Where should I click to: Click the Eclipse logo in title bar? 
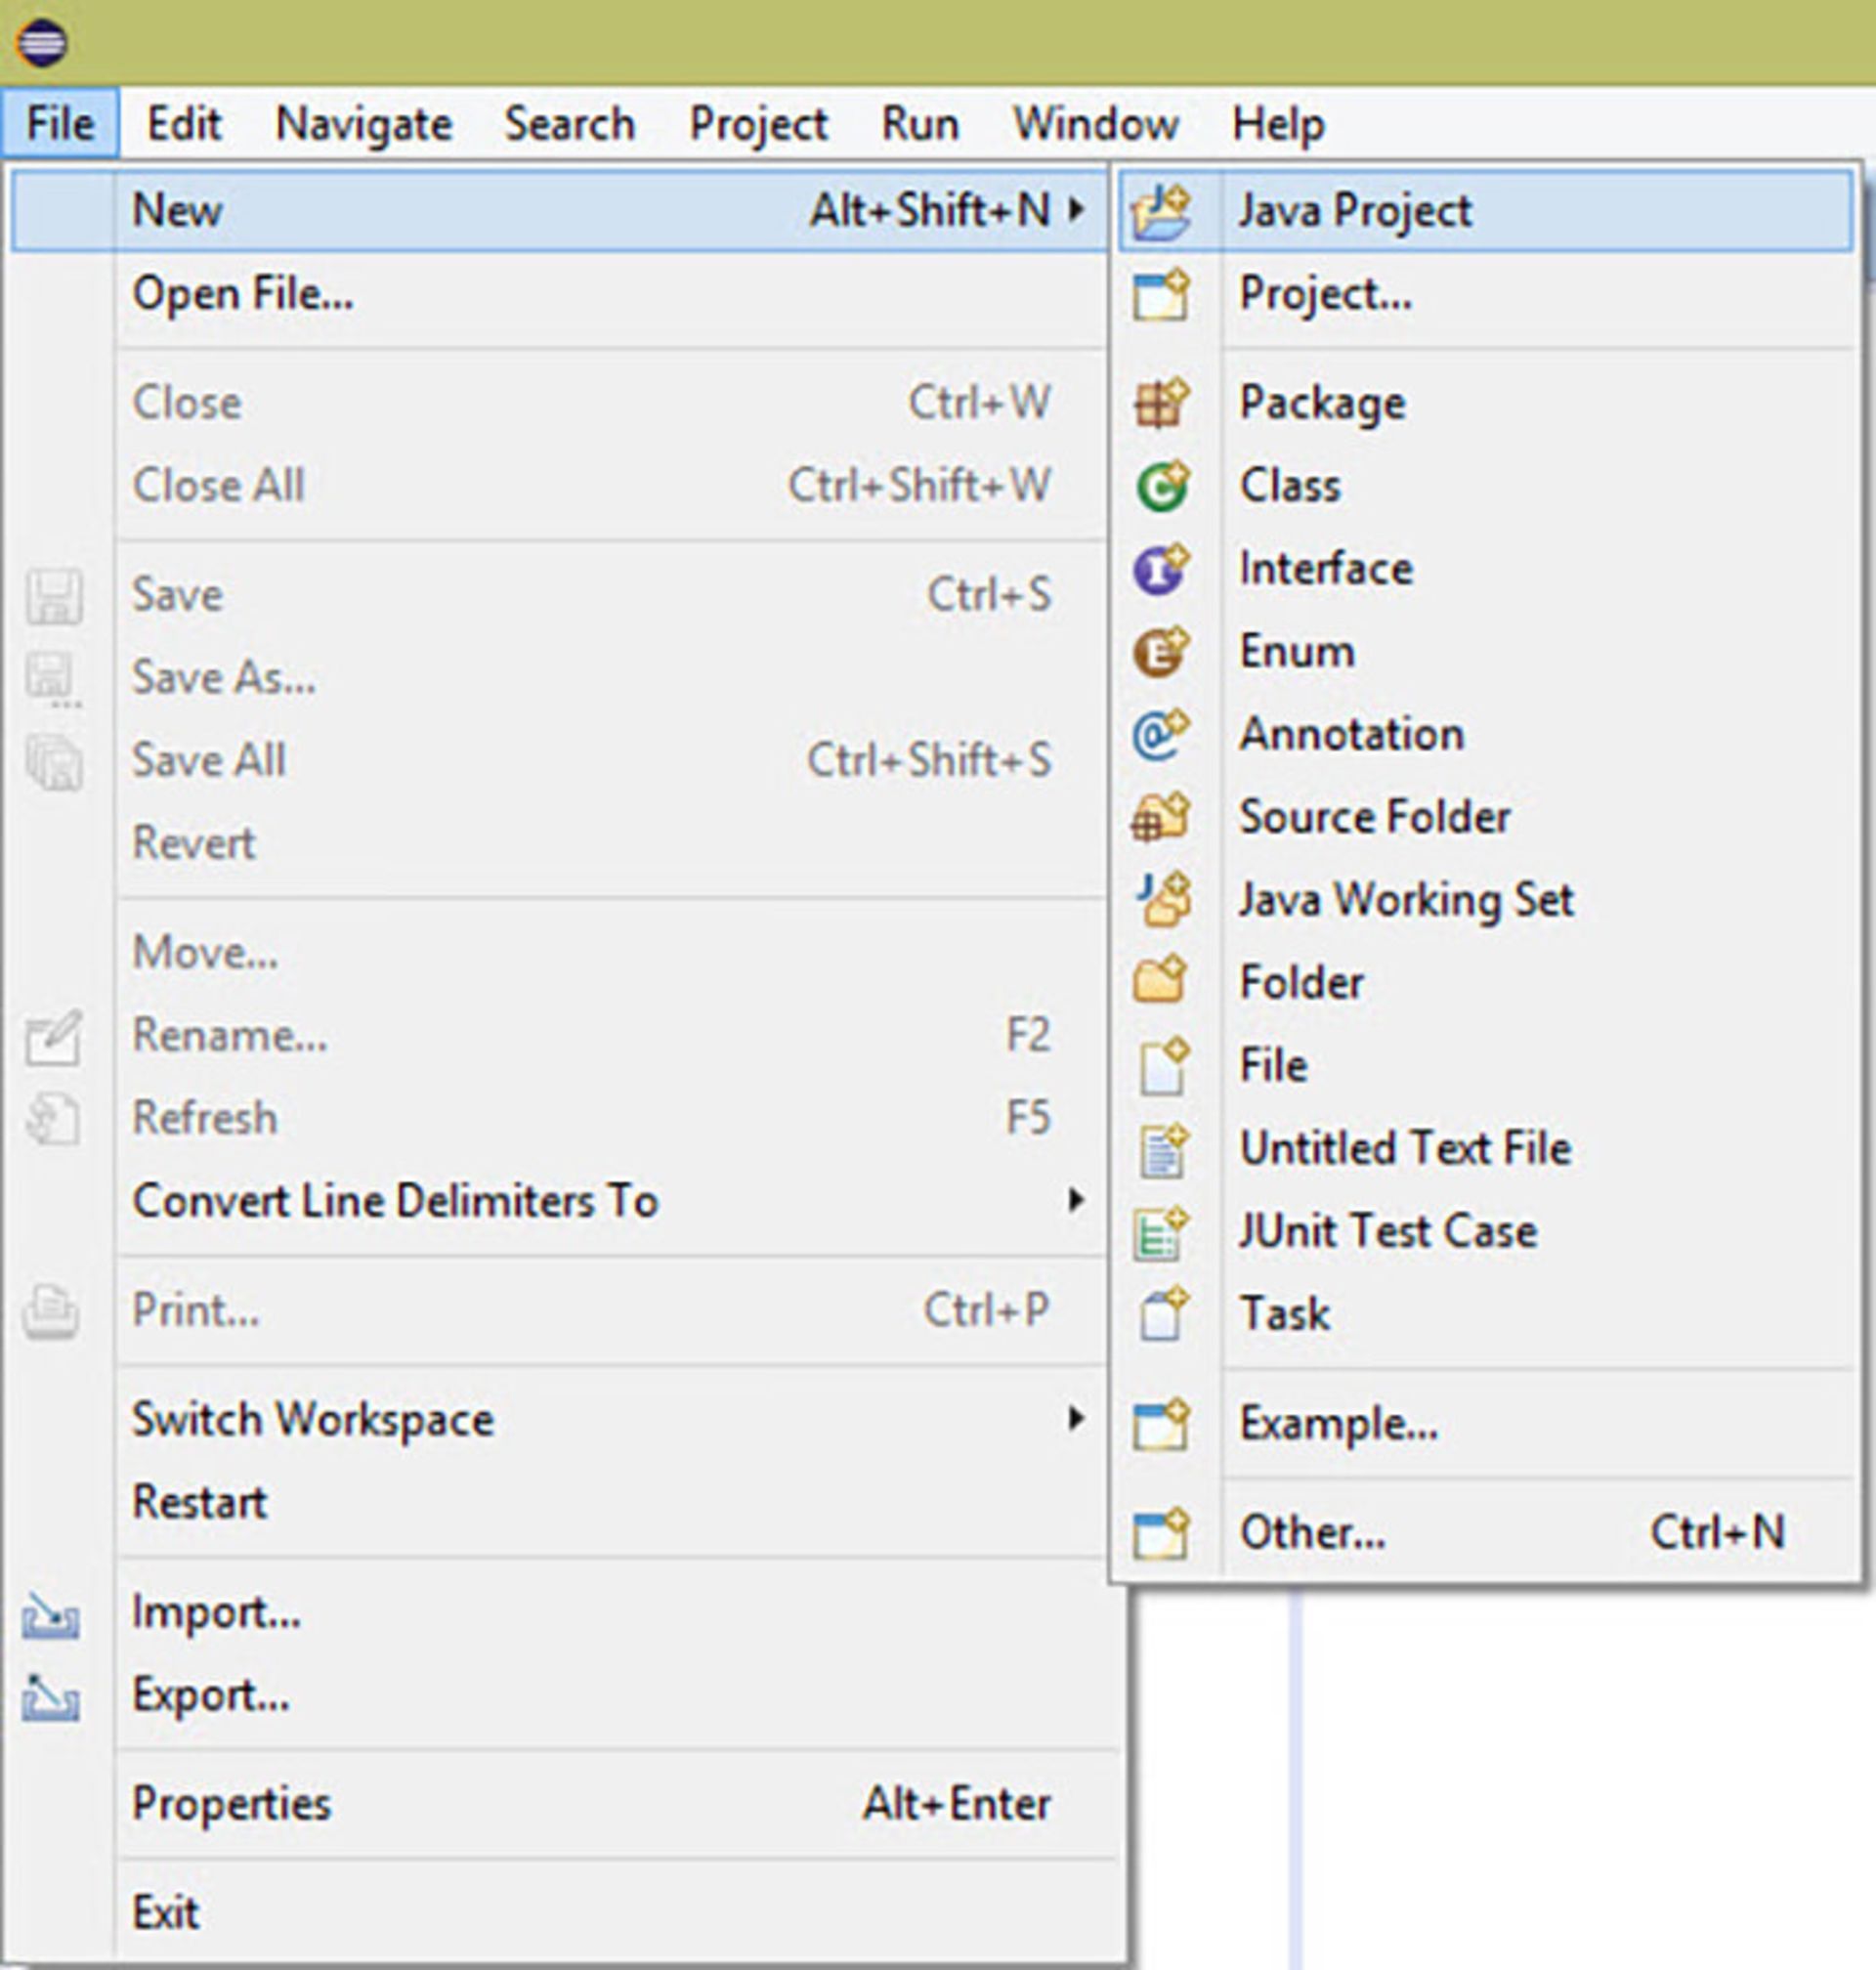tap(41, 42)
